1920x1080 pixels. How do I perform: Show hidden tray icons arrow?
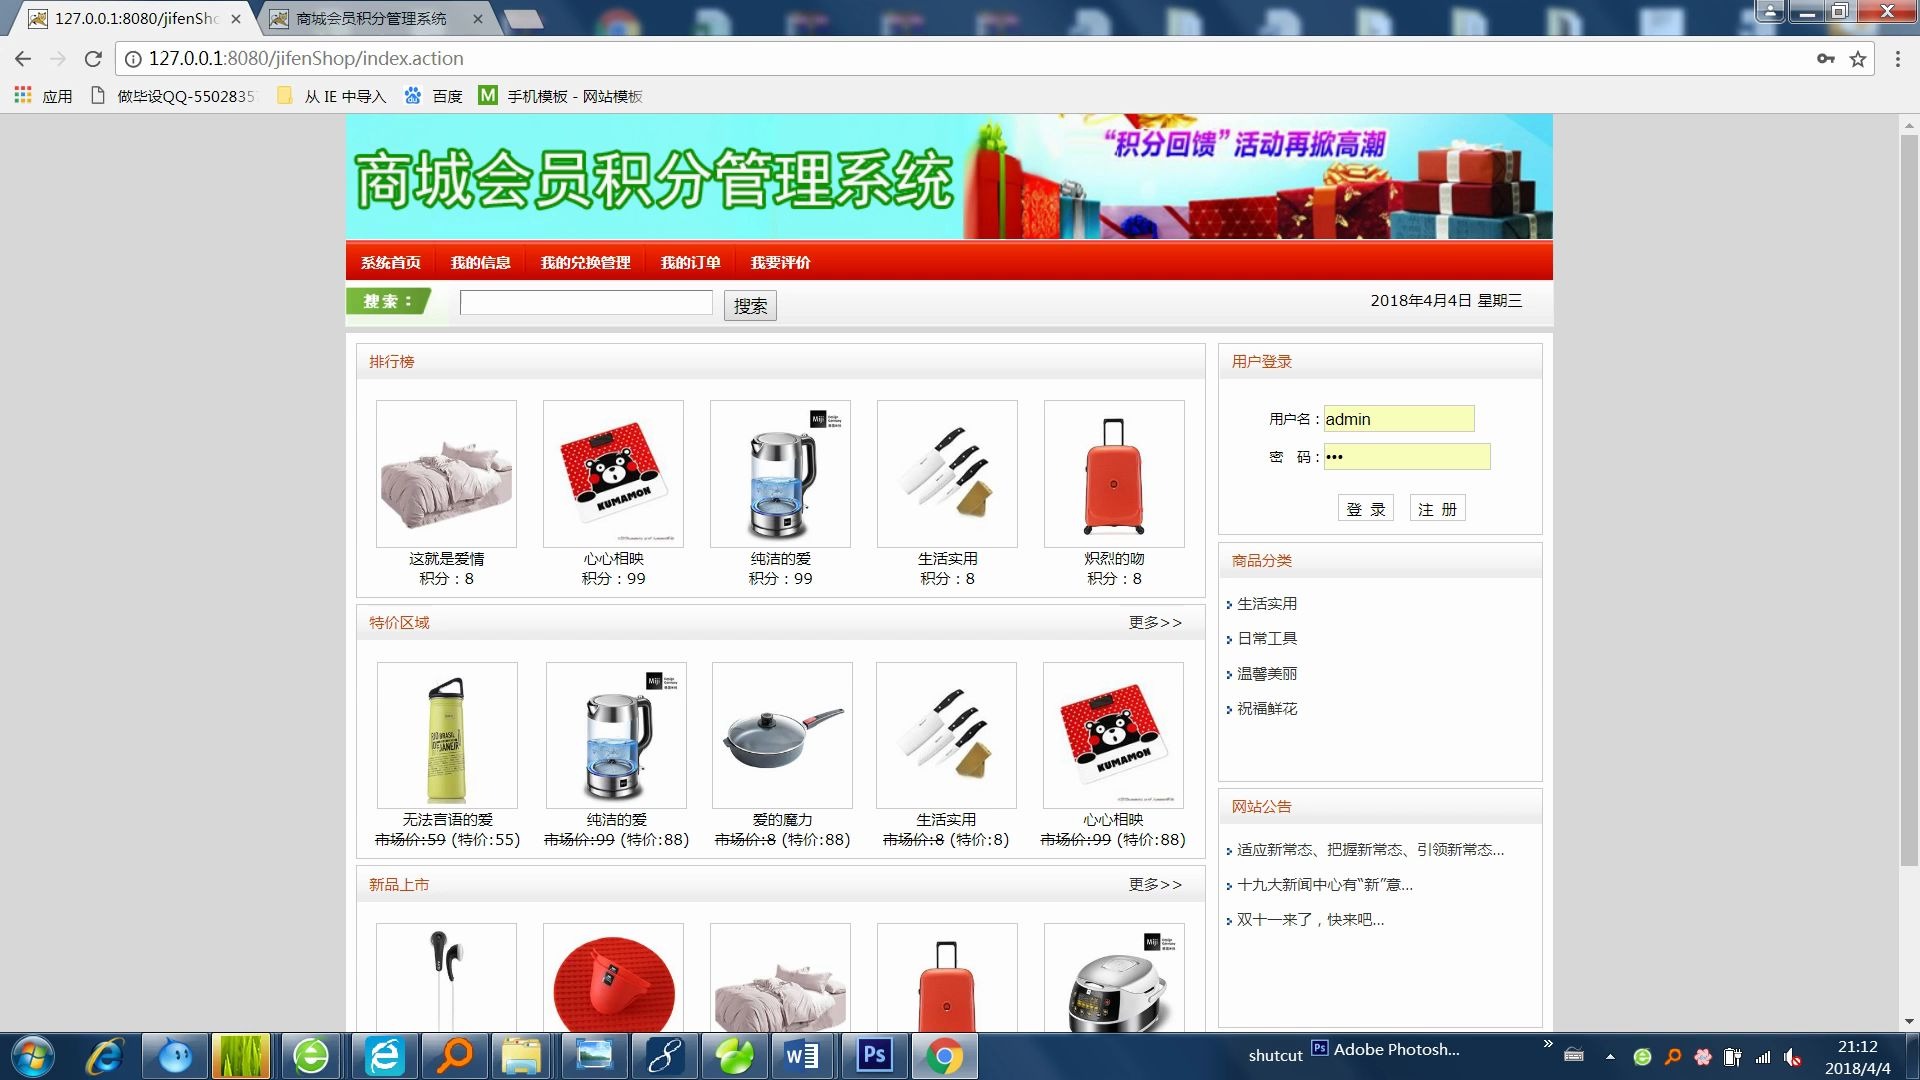tap(1610, 1057)
